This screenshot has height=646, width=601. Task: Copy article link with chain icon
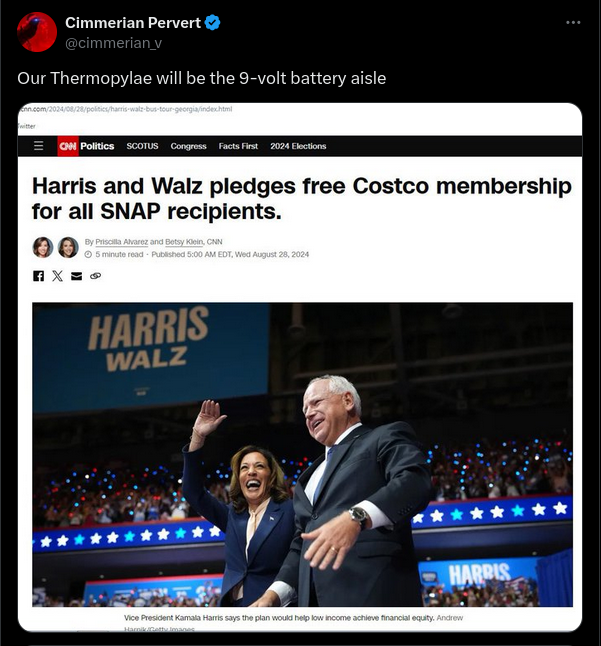(x=96, y=276)
